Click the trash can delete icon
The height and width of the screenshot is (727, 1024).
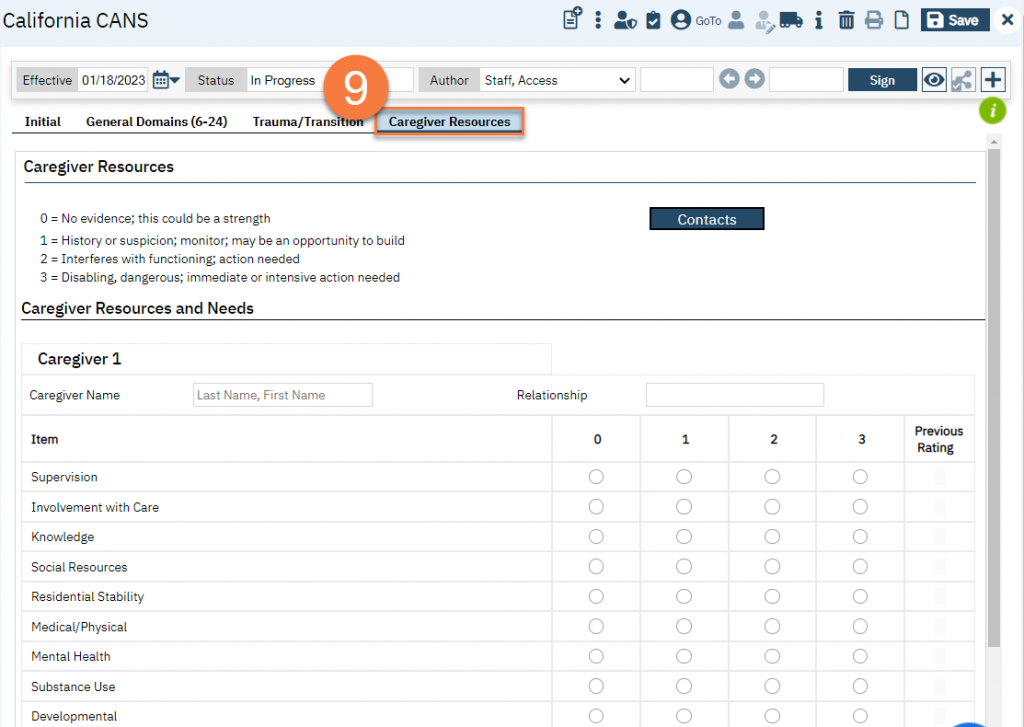click(846, 20)
